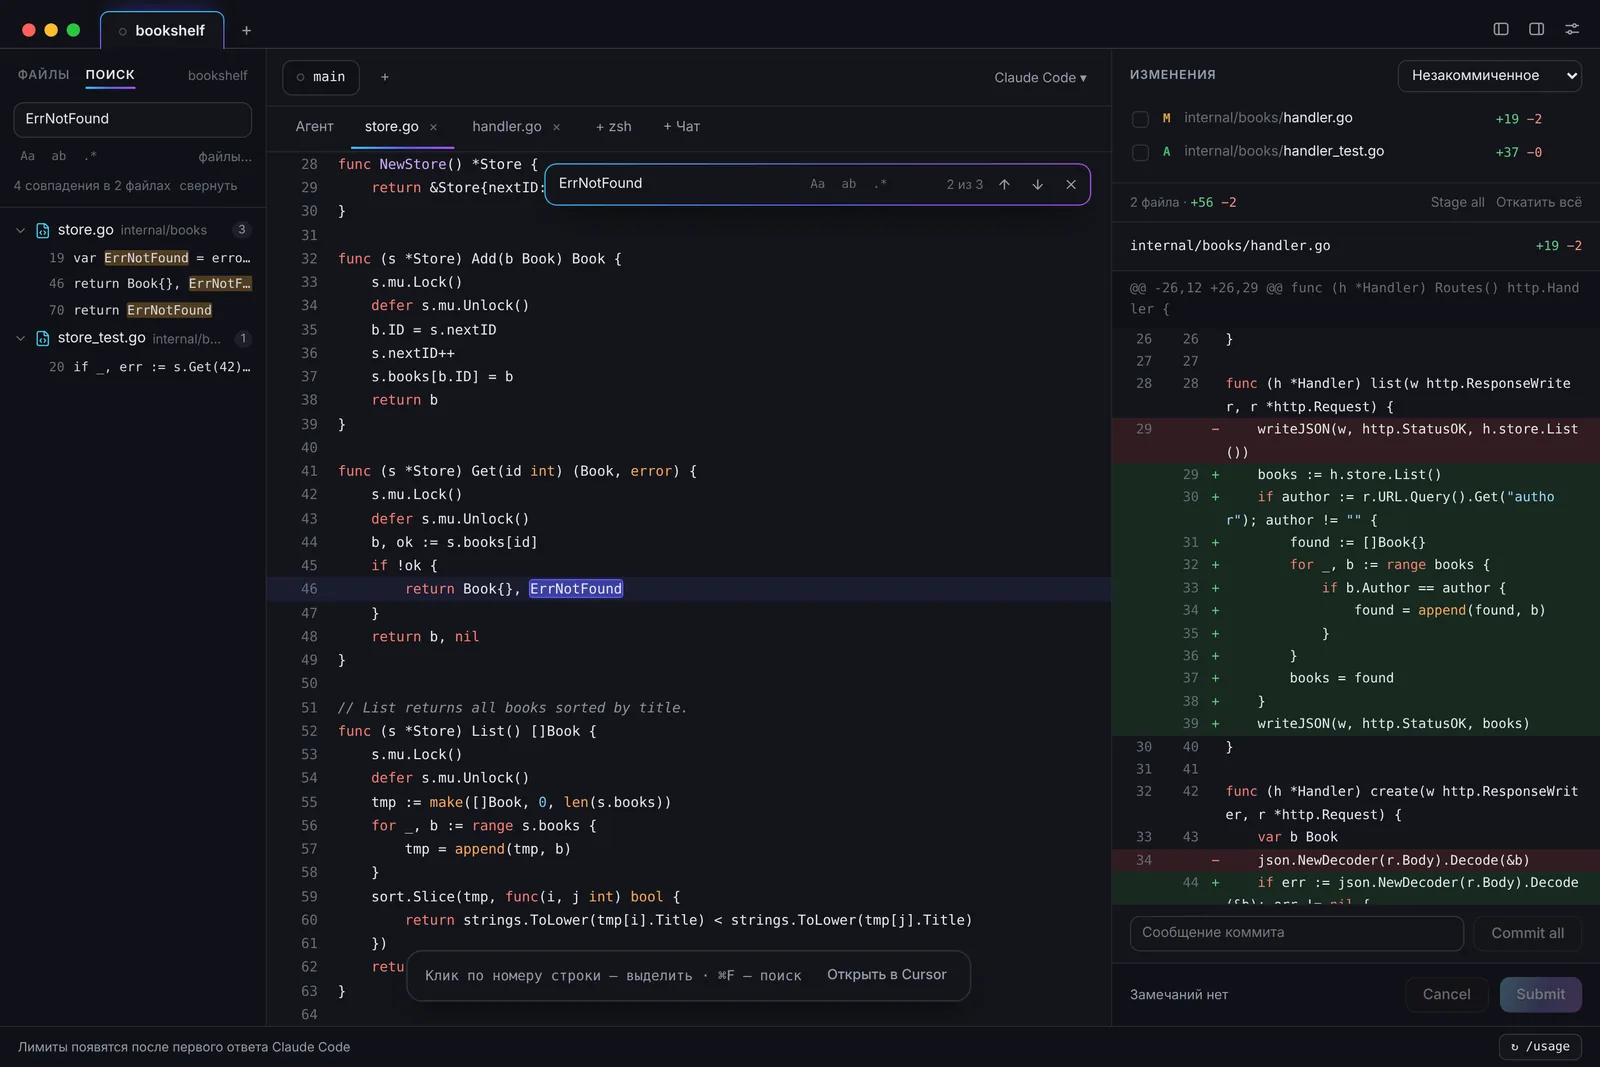Open a new zsh terminal tab
1600x1067 pixels.
click(x=613, y=127)
